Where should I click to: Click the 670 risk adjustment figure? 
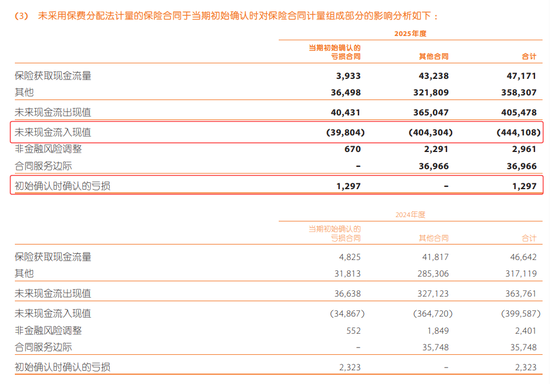[x=352, y=149]
